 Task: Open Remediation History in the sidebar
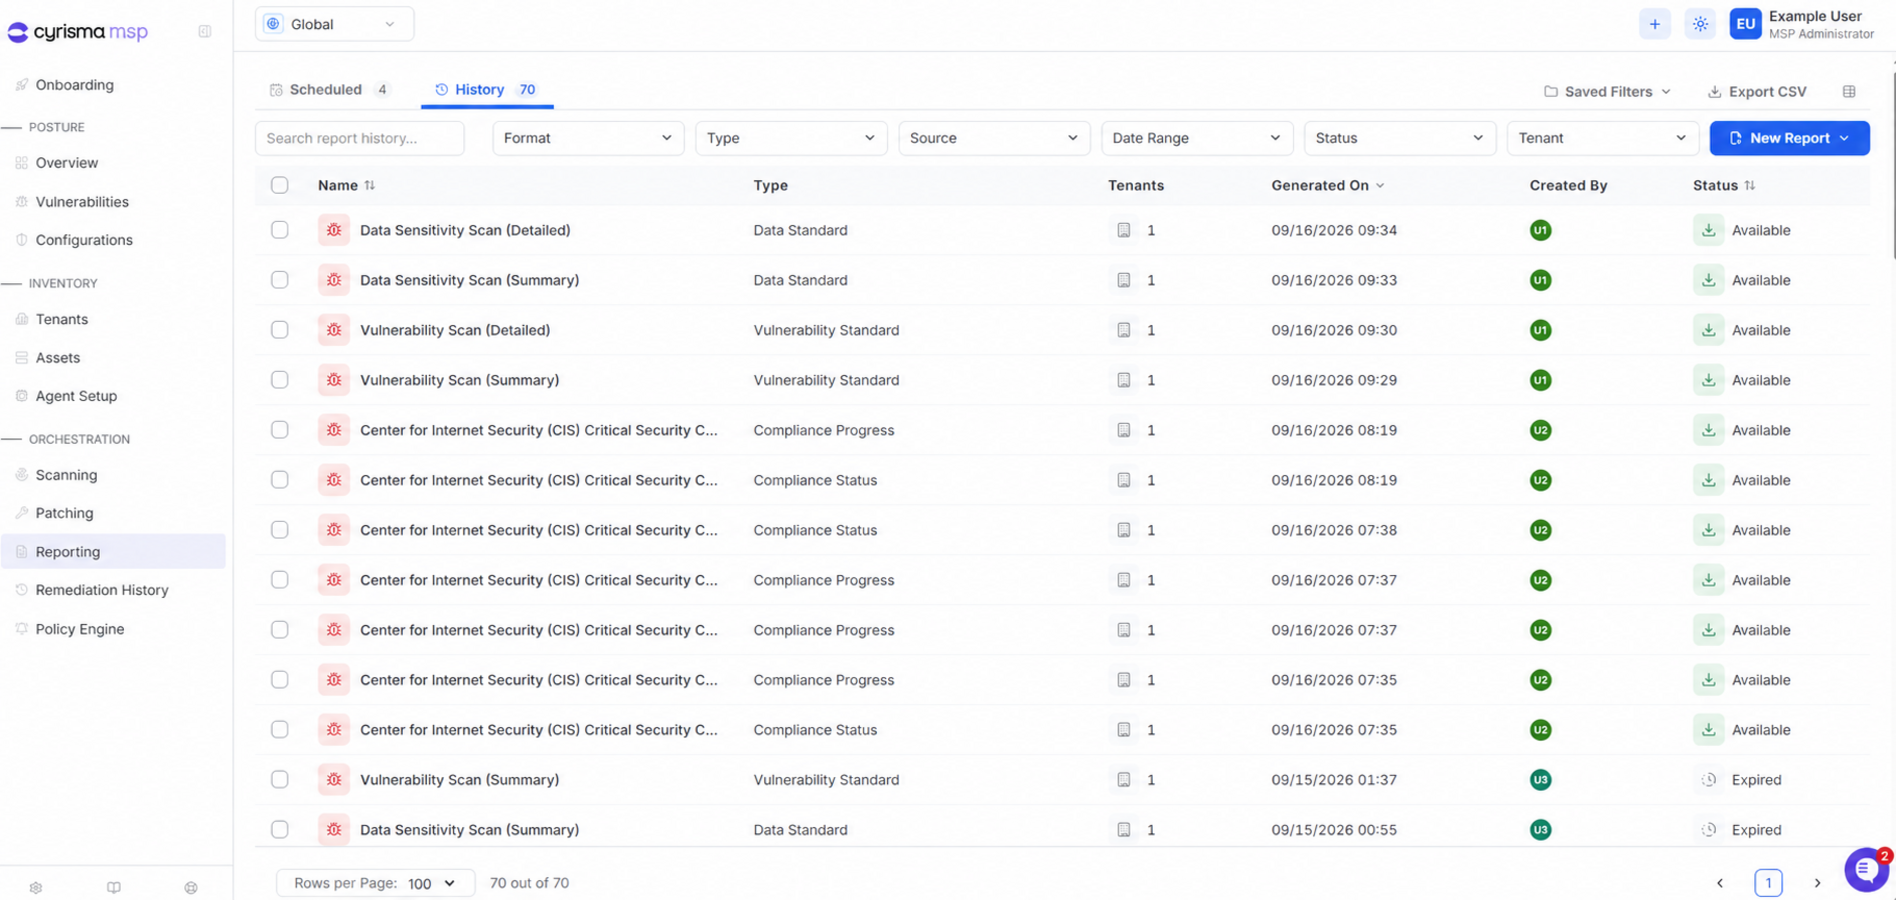(x=102, y=590)
